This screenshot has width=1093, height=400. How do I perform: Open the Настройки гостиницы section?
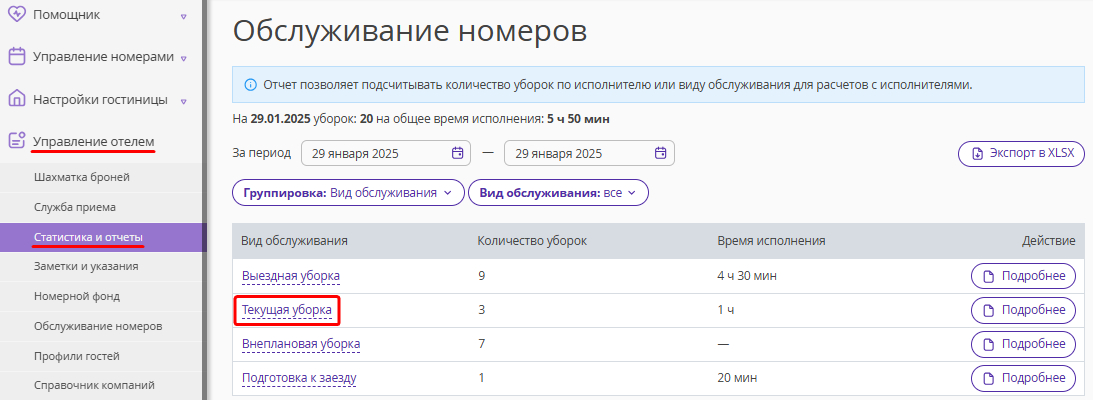(x=102, y=99)
